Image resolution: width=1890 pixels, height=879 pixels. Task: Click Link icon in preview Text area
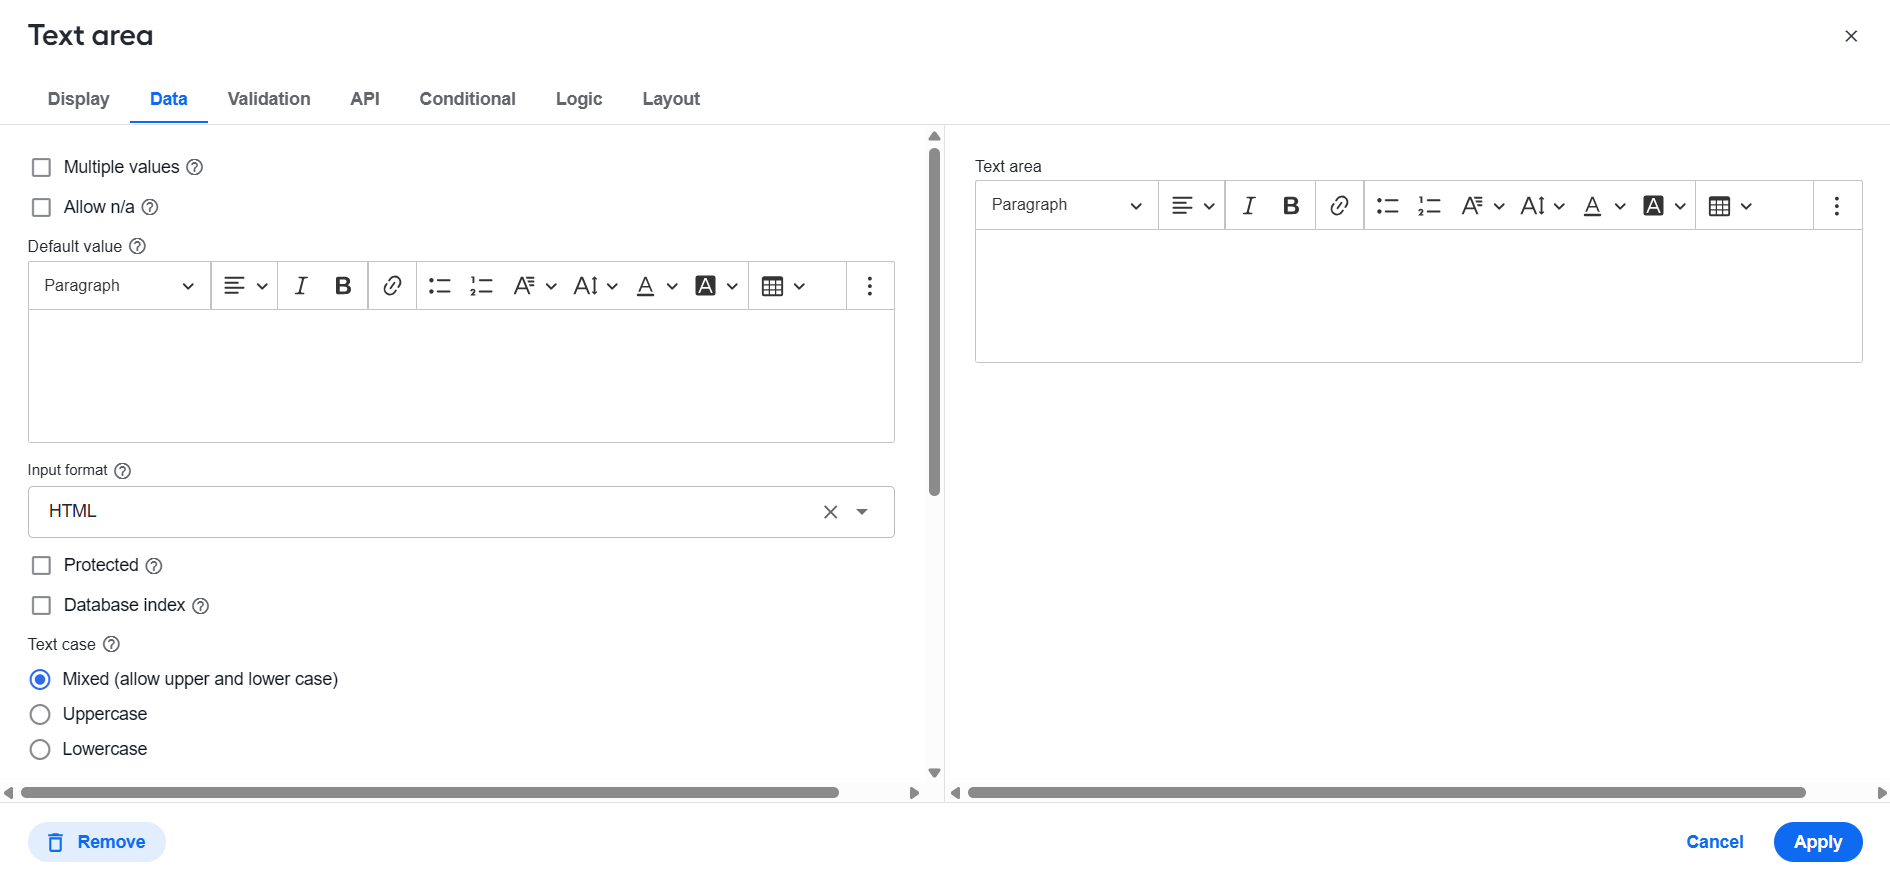(1339, 206)
